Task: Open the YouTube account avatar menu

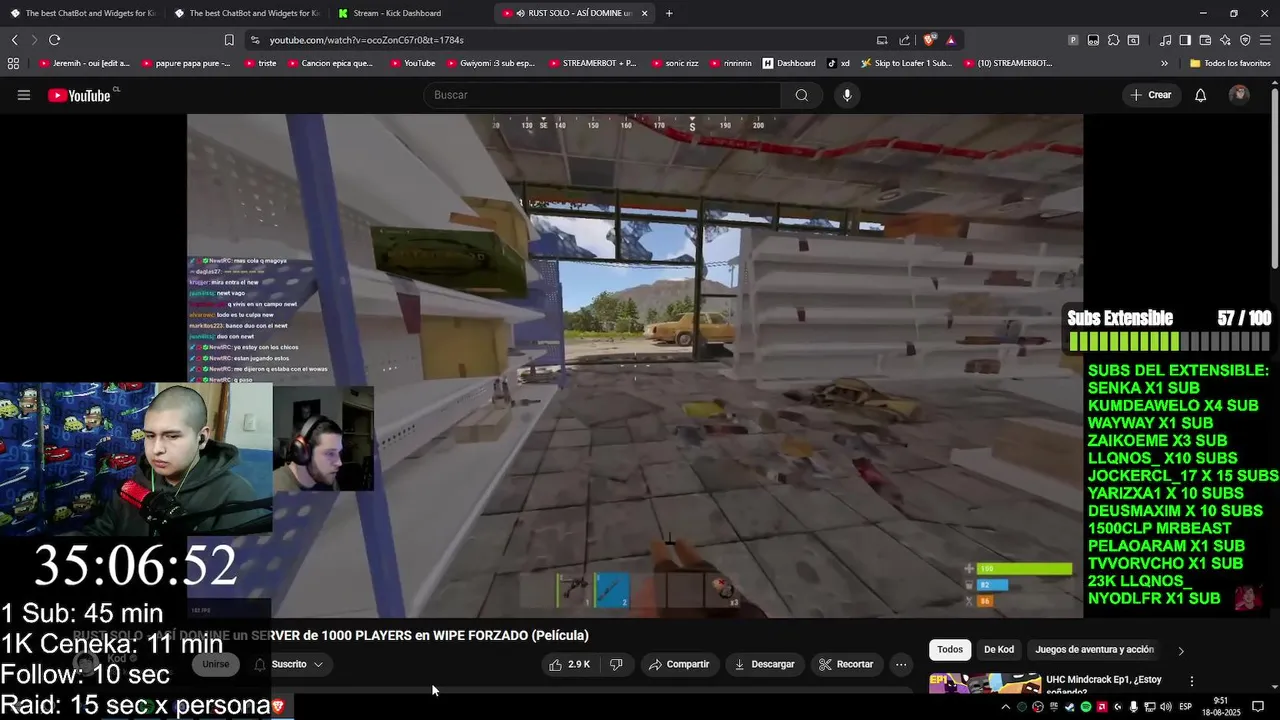Action: point(1239,95)
